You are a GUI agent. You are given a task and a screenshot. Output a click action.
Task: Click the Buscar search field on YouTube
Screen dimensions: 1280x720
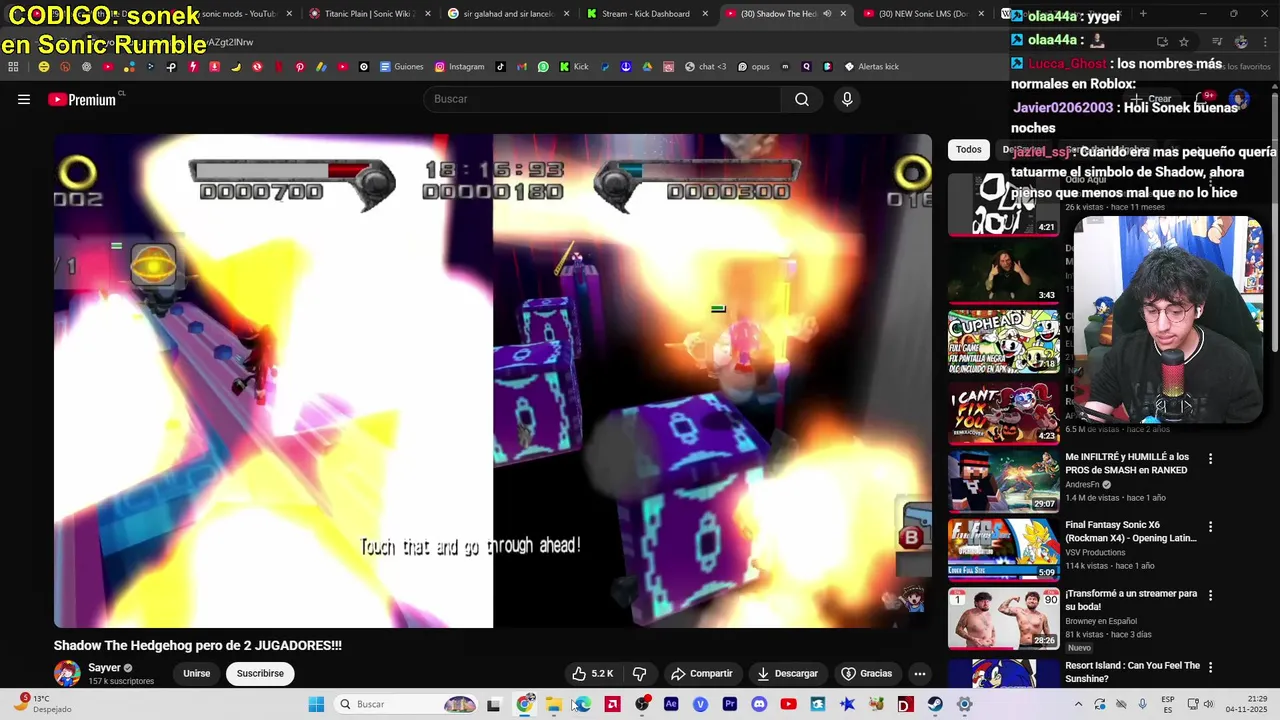602,99
